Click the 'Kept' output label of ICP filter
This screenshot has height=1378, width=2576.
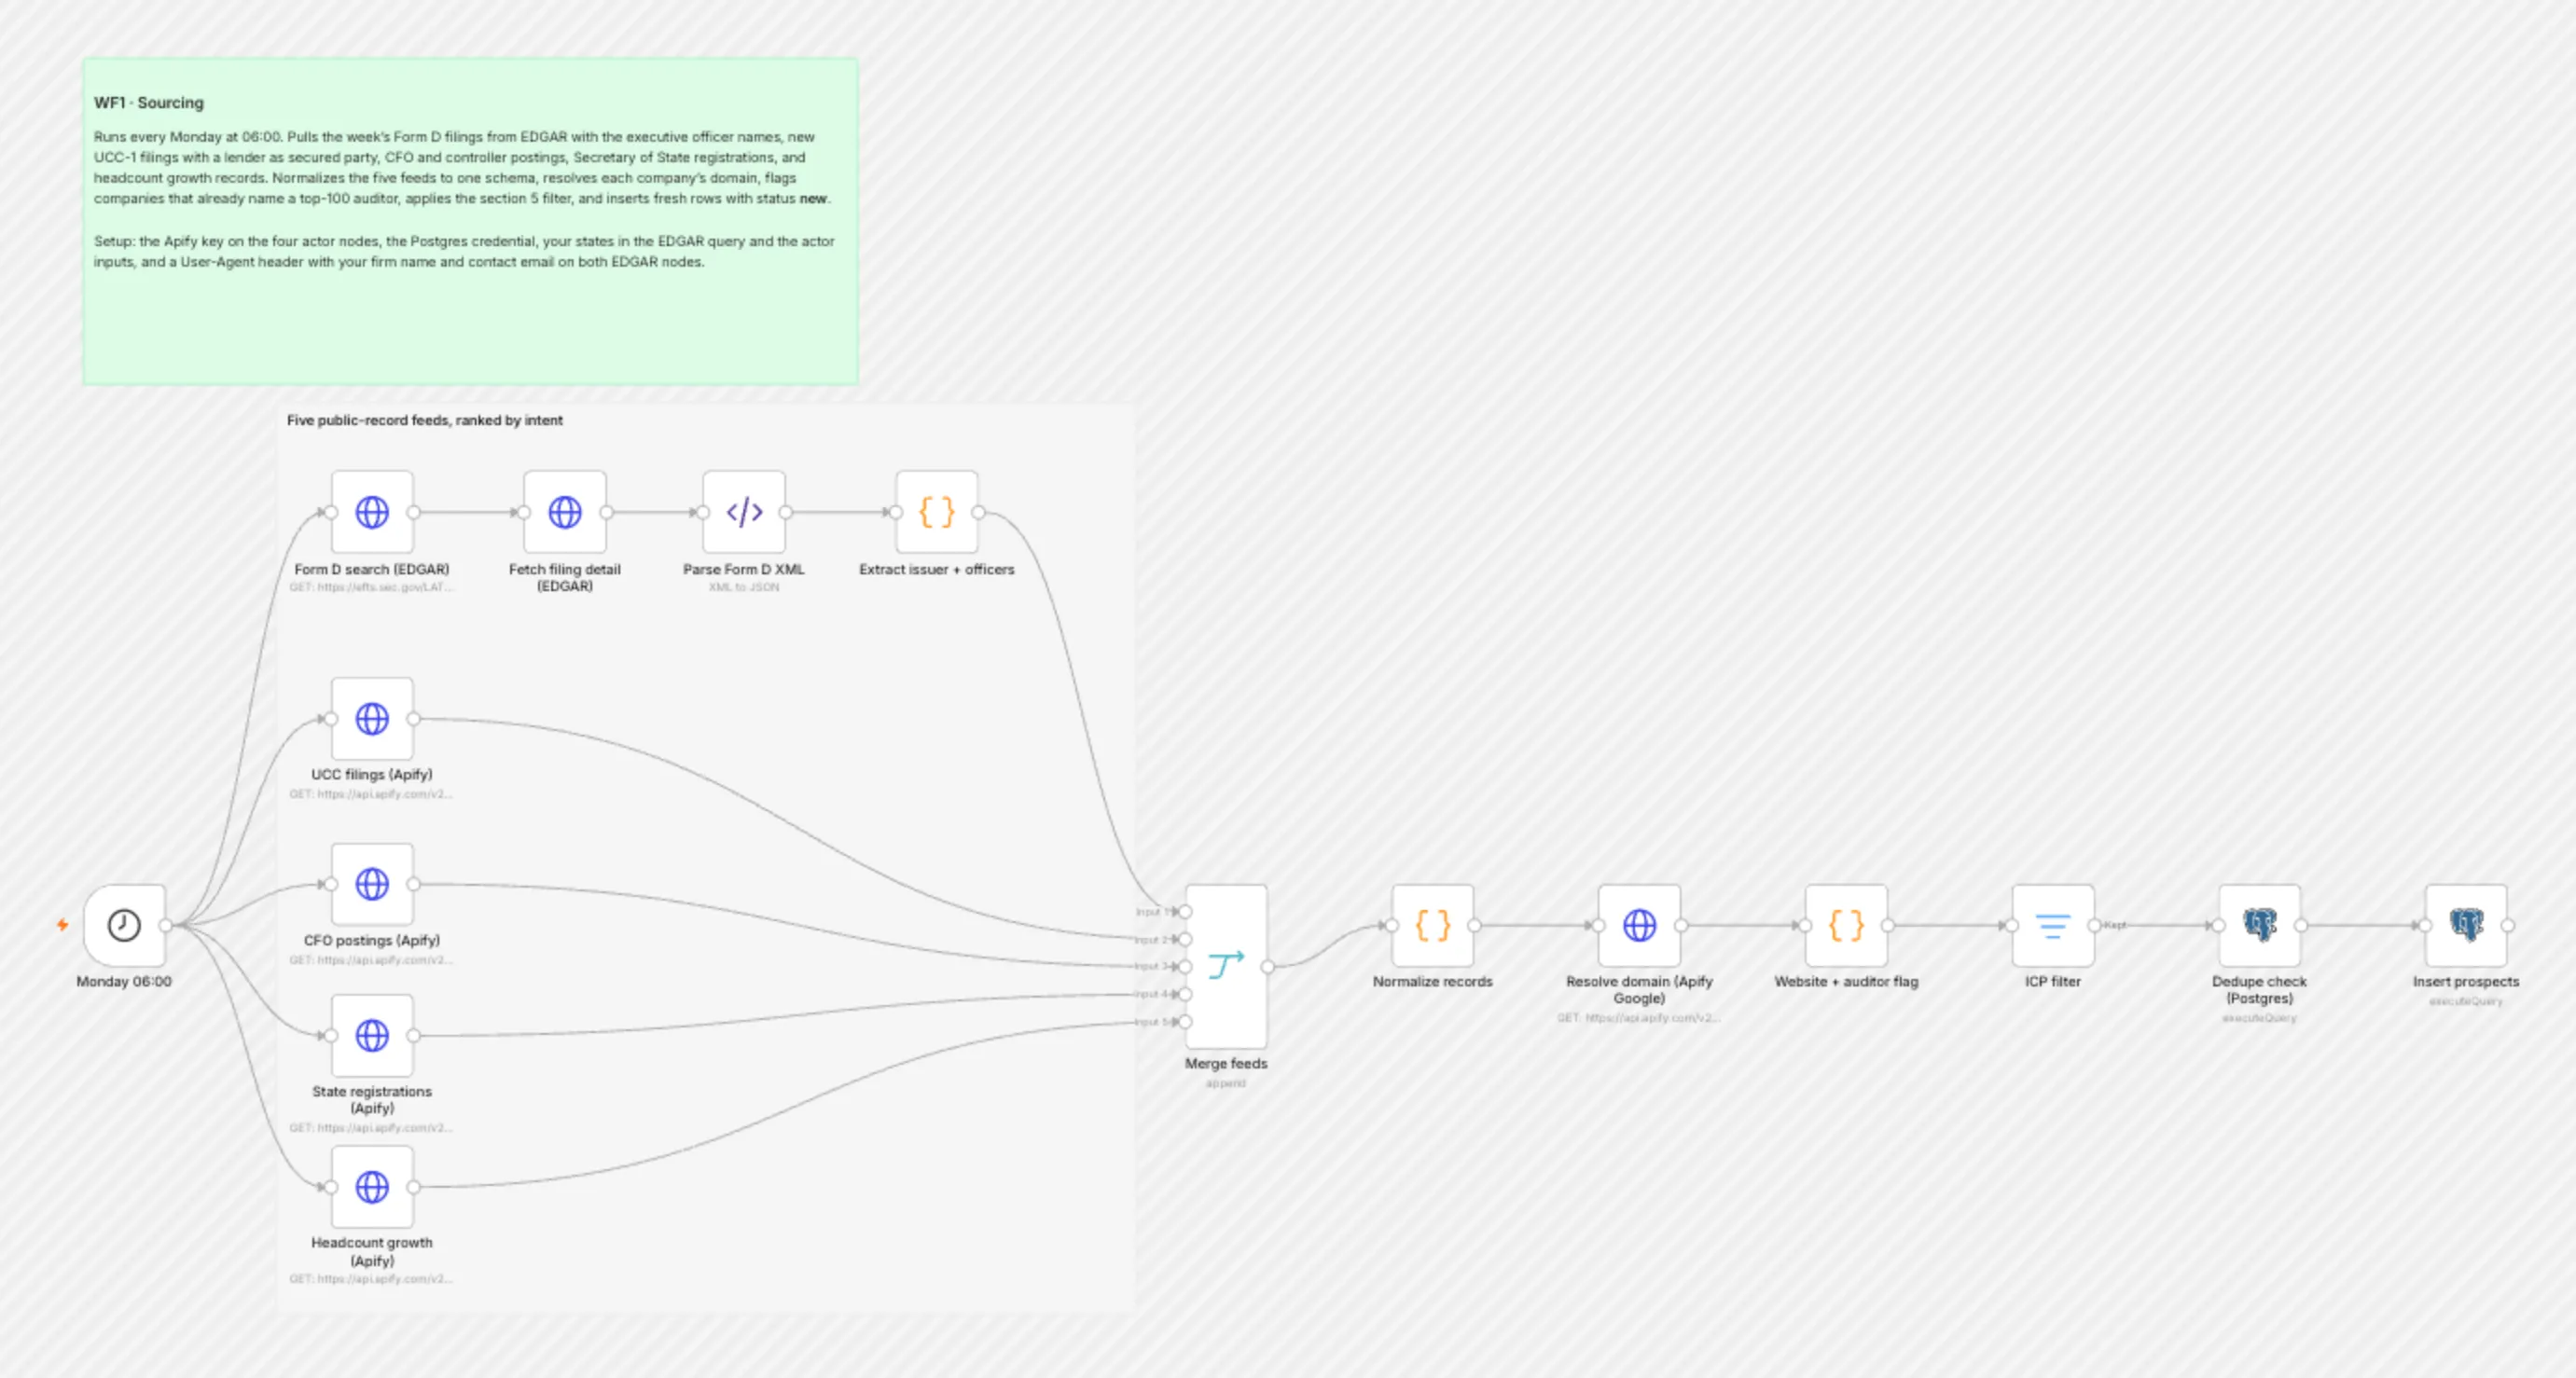coord(2115,925)
